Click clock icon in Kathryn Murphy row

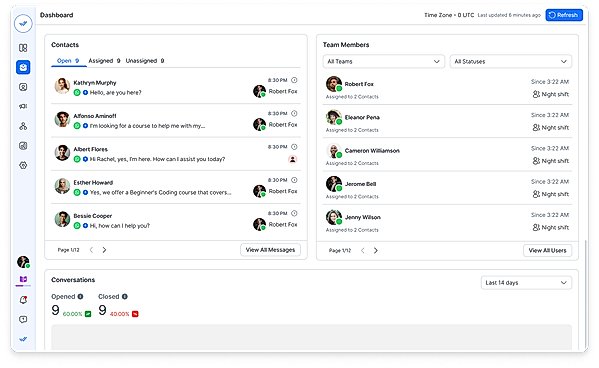[x=294, y=80]
